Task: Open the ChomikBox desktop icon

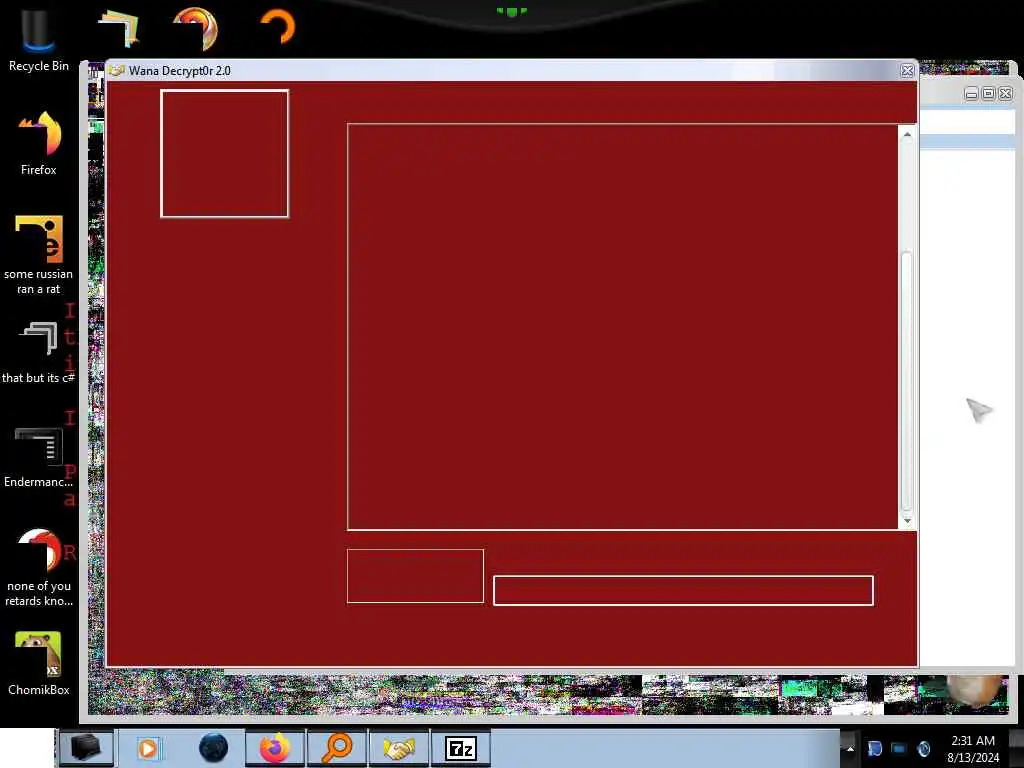Action: [x=39, y=663]
